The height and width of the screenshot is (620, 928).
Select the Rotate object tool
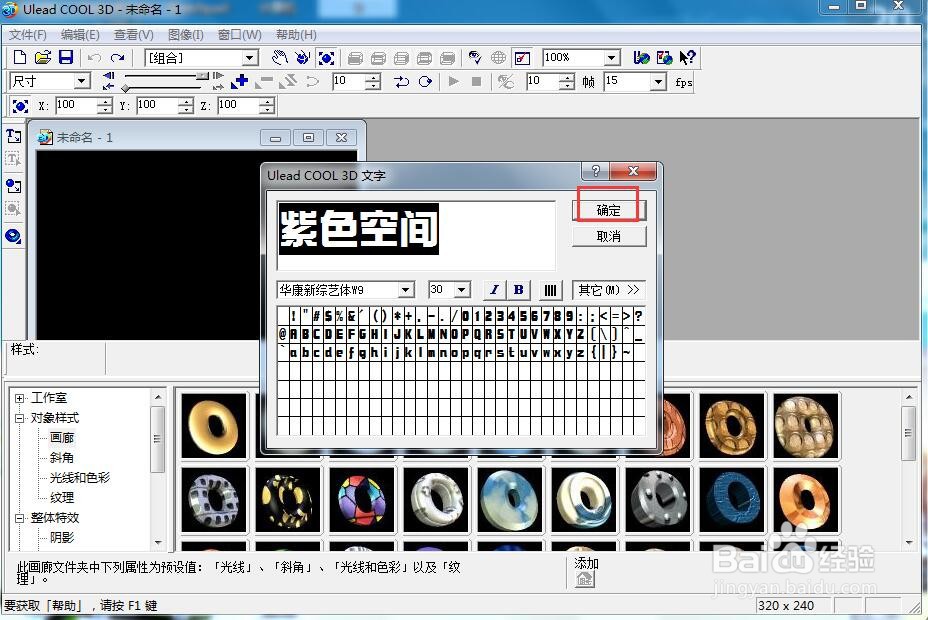tap(302, 57)
